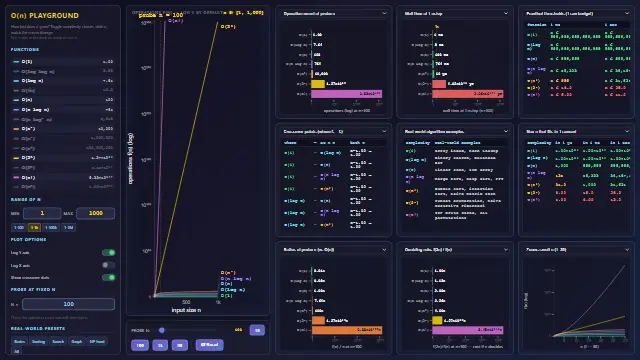
Task: Click the O(n log n) curve label on chart
Action: pyautogui.click(x=236, y=279)
